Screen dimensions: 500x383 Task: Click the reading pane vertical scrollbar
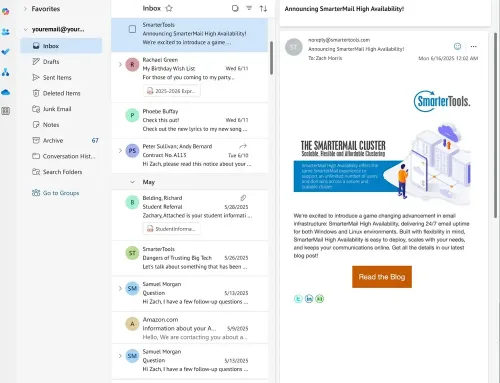[x=495, y=125]
